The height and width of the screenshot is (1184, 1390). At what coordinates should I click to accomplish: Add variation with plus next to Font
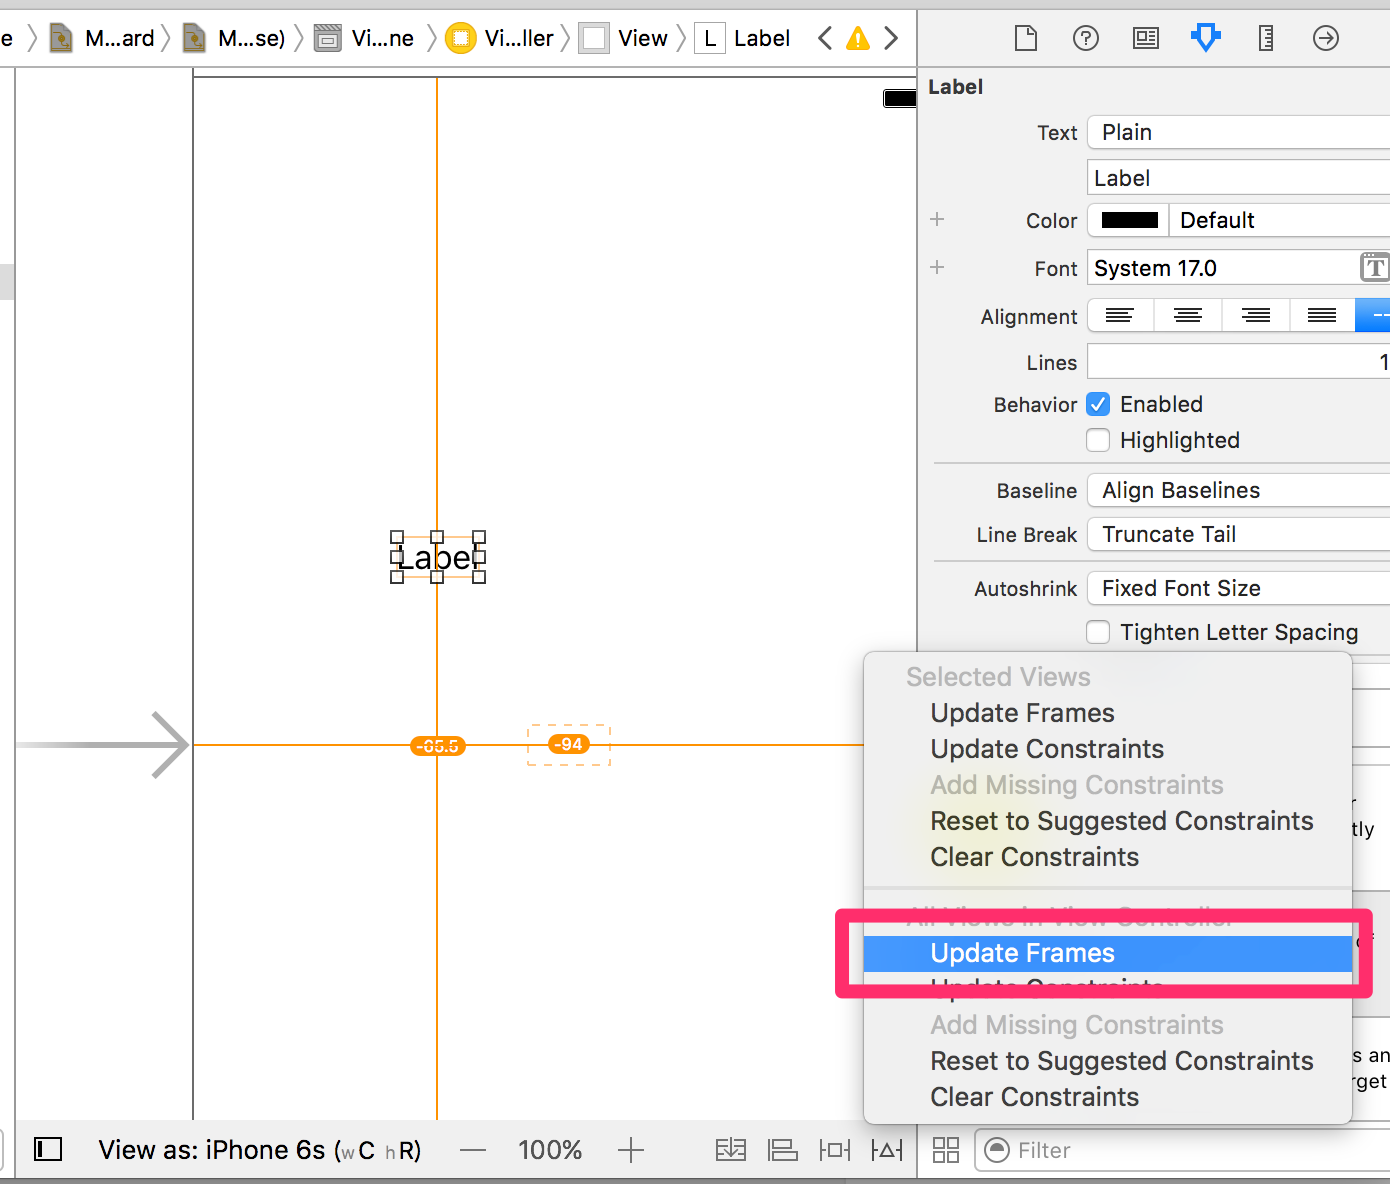(937, 267)
